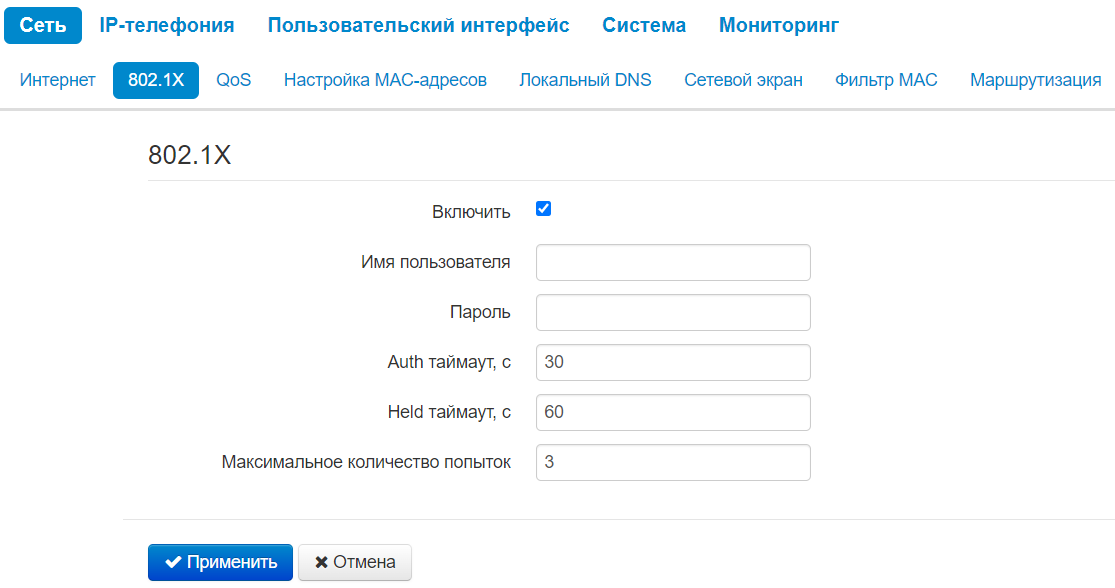Click Максимальное количество попыток field
Image resolution: width=1115 pixels, height=588 pixels.
pos(673,462)
